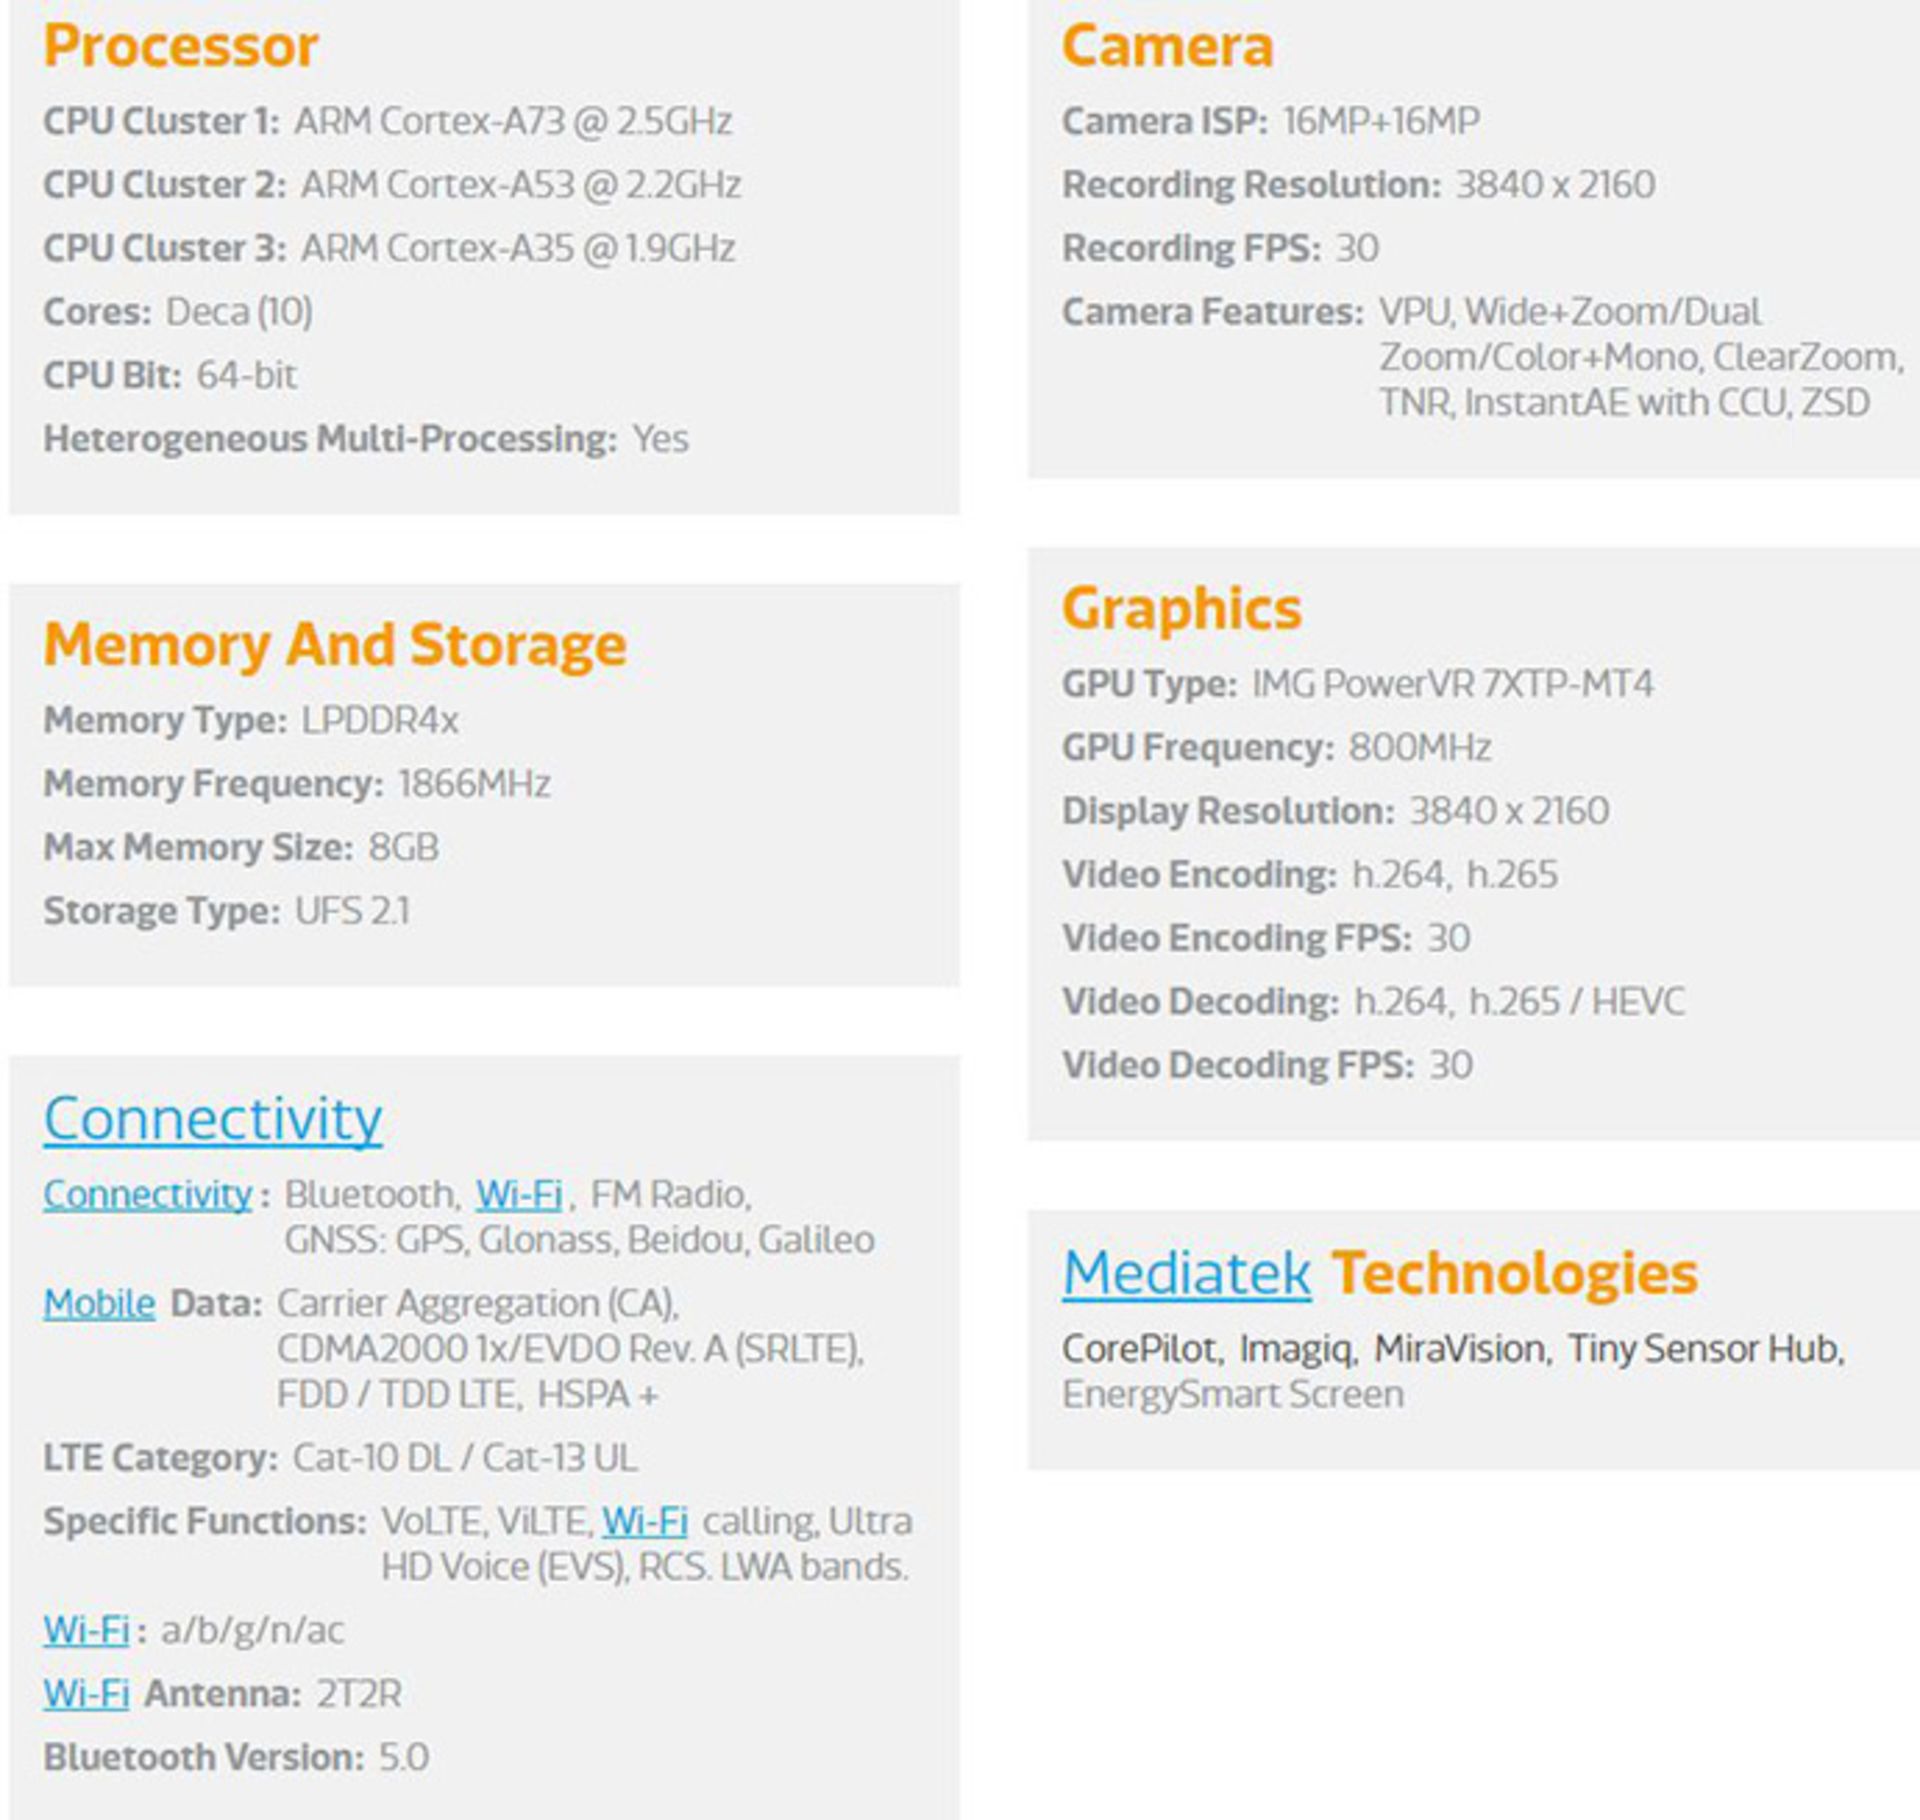Image resolution: width=1920 pixels, height=1820 pixels.
Task: Click the GPU Type label
Action: pyautogui.click(x=1149, y=684)
